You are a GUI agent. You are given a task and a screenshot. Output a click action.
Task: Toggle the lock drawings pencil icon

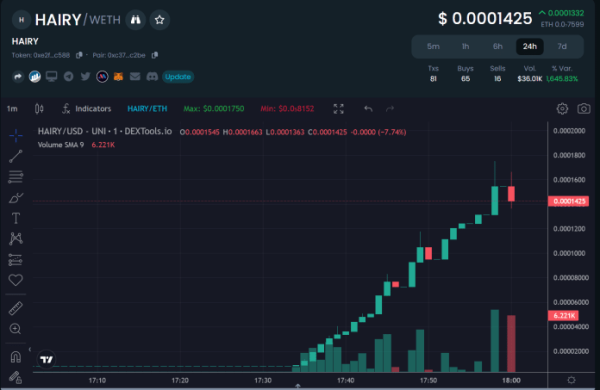[16, 377]
